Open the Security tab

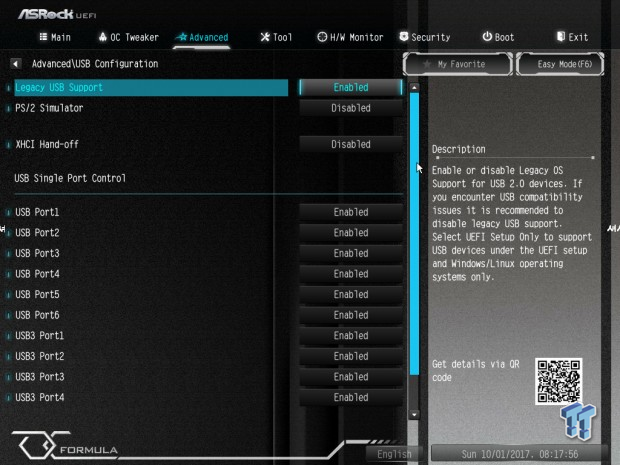[x=425, y=37]
